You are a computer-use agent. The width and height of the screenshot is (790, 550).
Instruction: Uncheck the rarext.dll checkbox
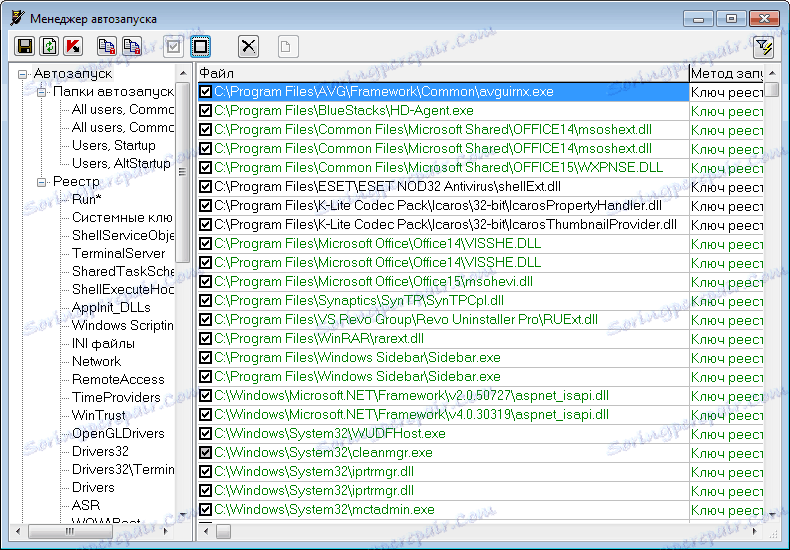205,338
